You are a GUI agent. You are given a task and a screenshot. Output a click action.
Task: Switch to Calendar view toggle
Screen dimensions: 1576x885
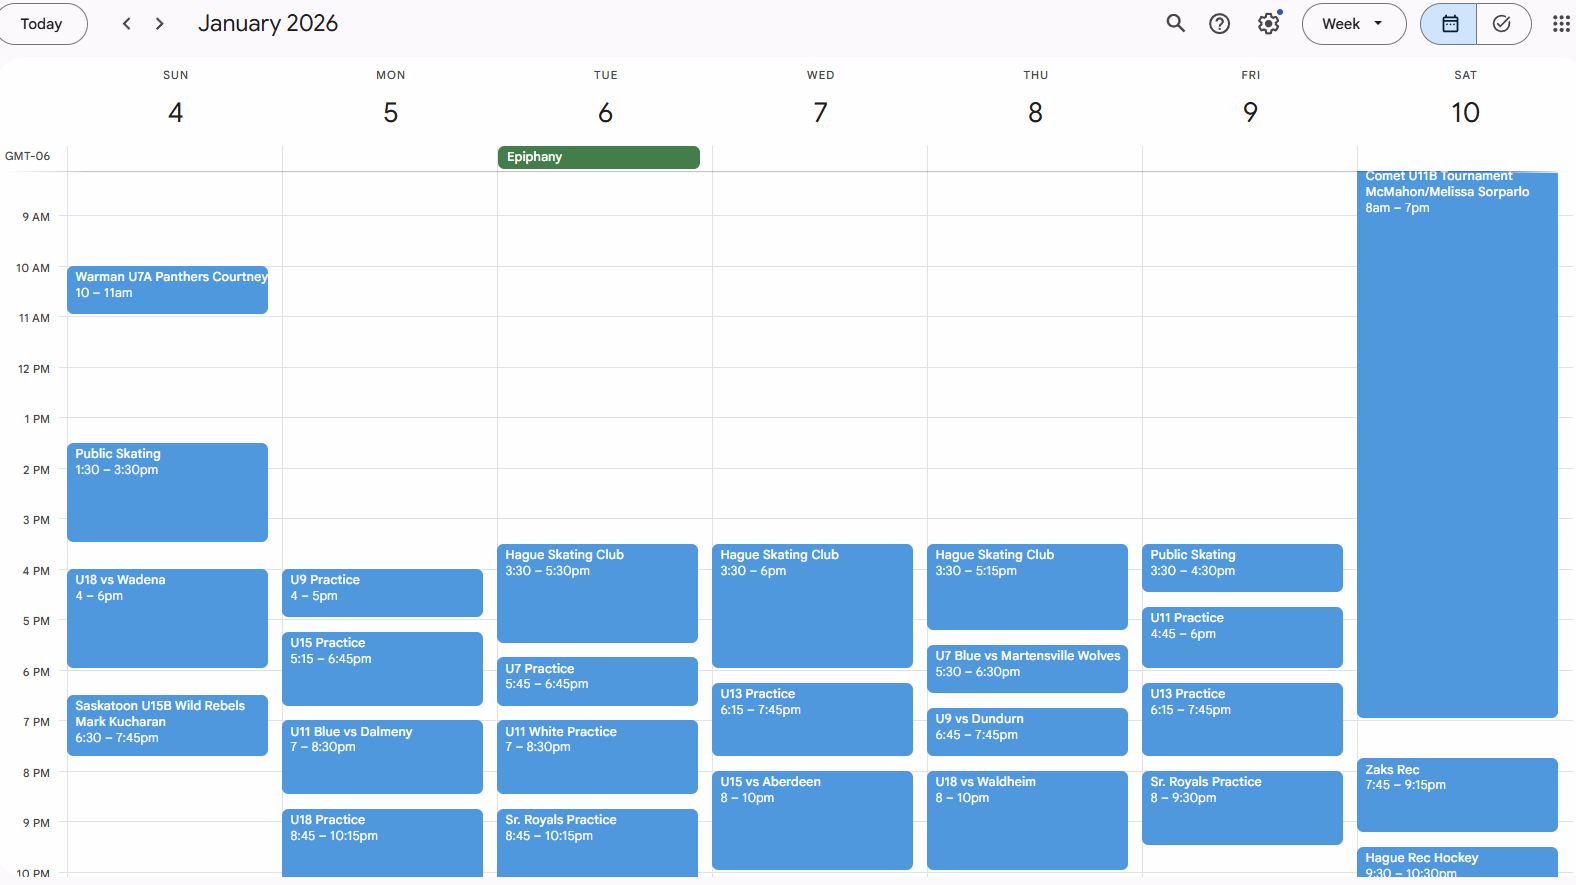tap(1449, 24)
